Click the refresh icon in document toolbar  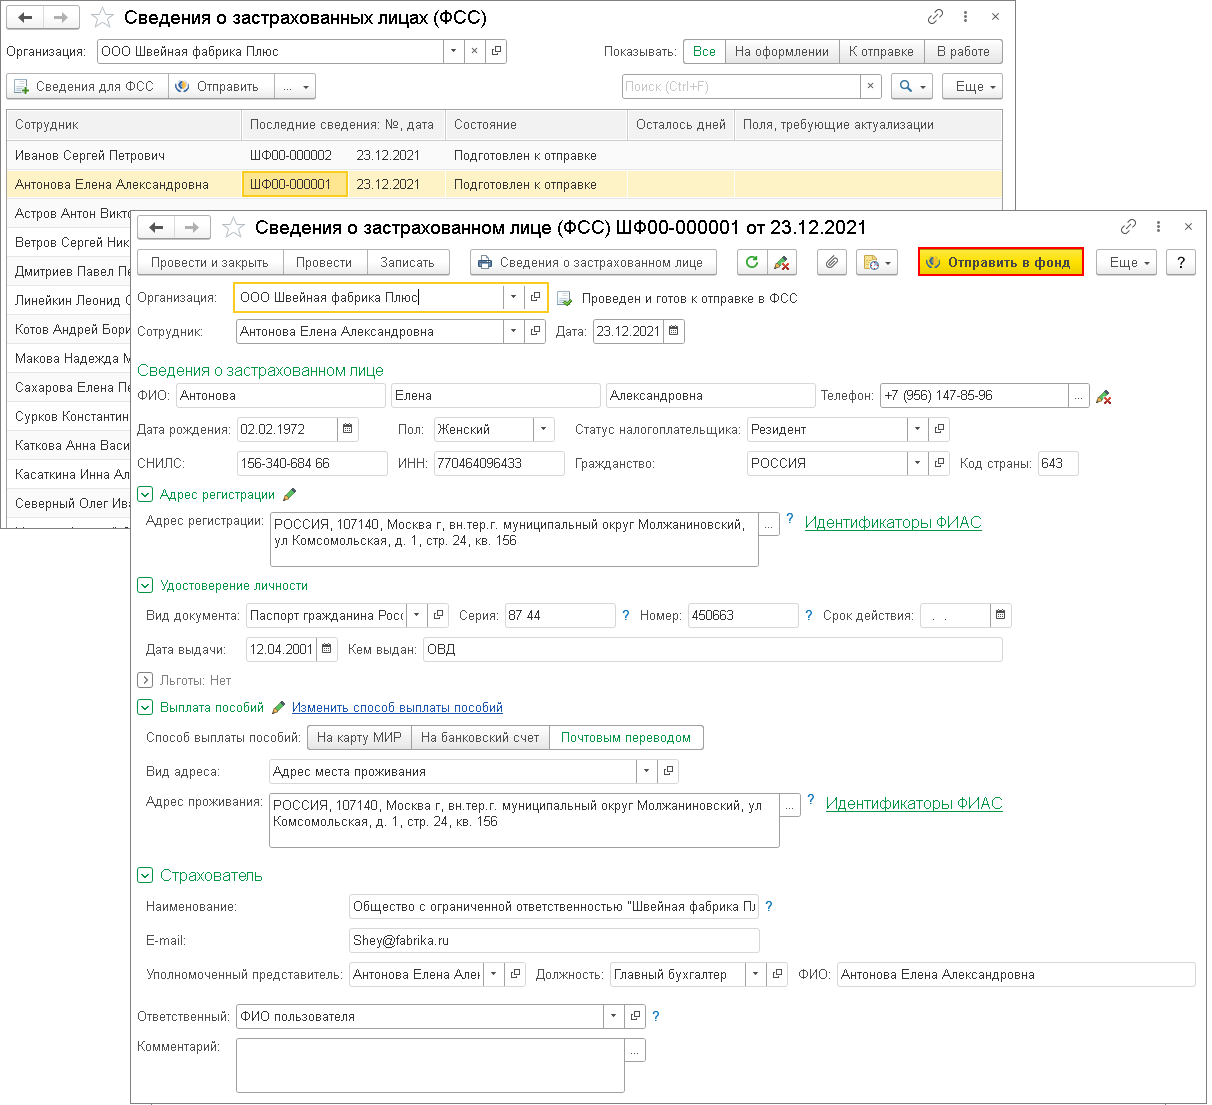point(752,262)
